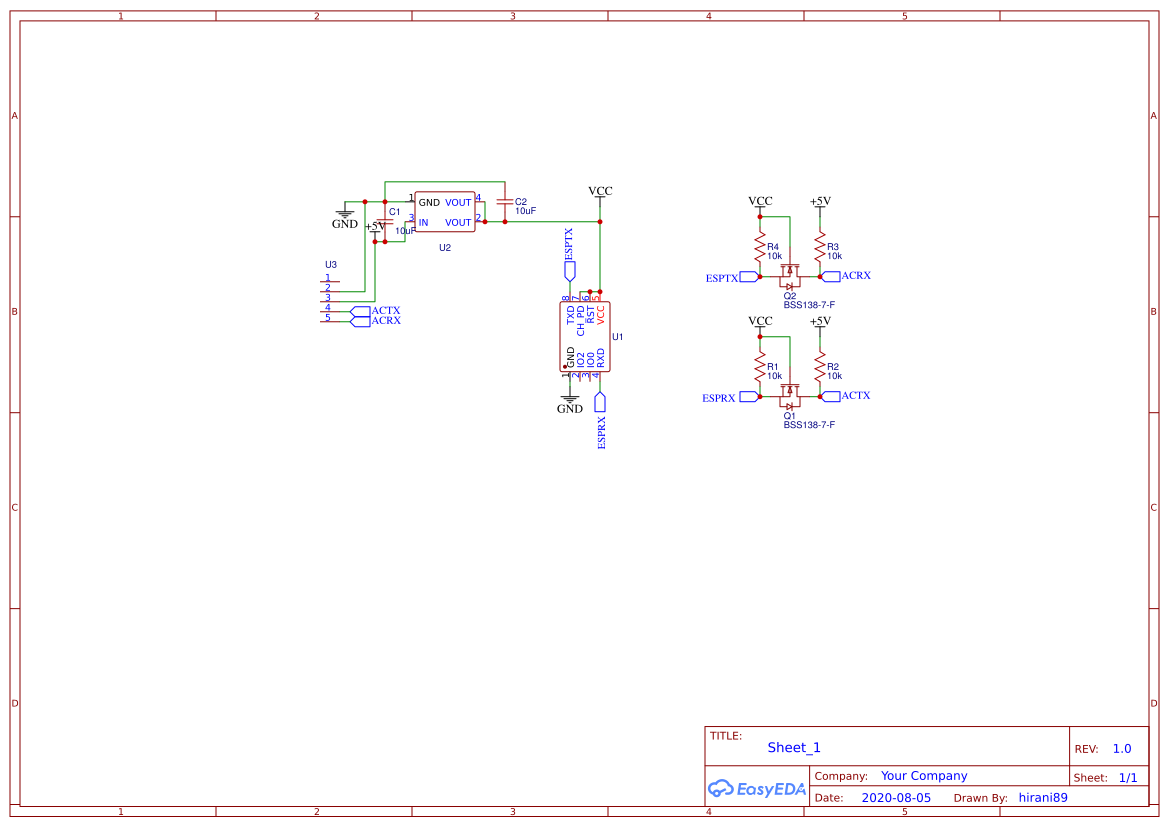The width and height of the screenshot is (1169, 827).
Task: Click the Sheet_1 title text
Action: coord(794,747)
